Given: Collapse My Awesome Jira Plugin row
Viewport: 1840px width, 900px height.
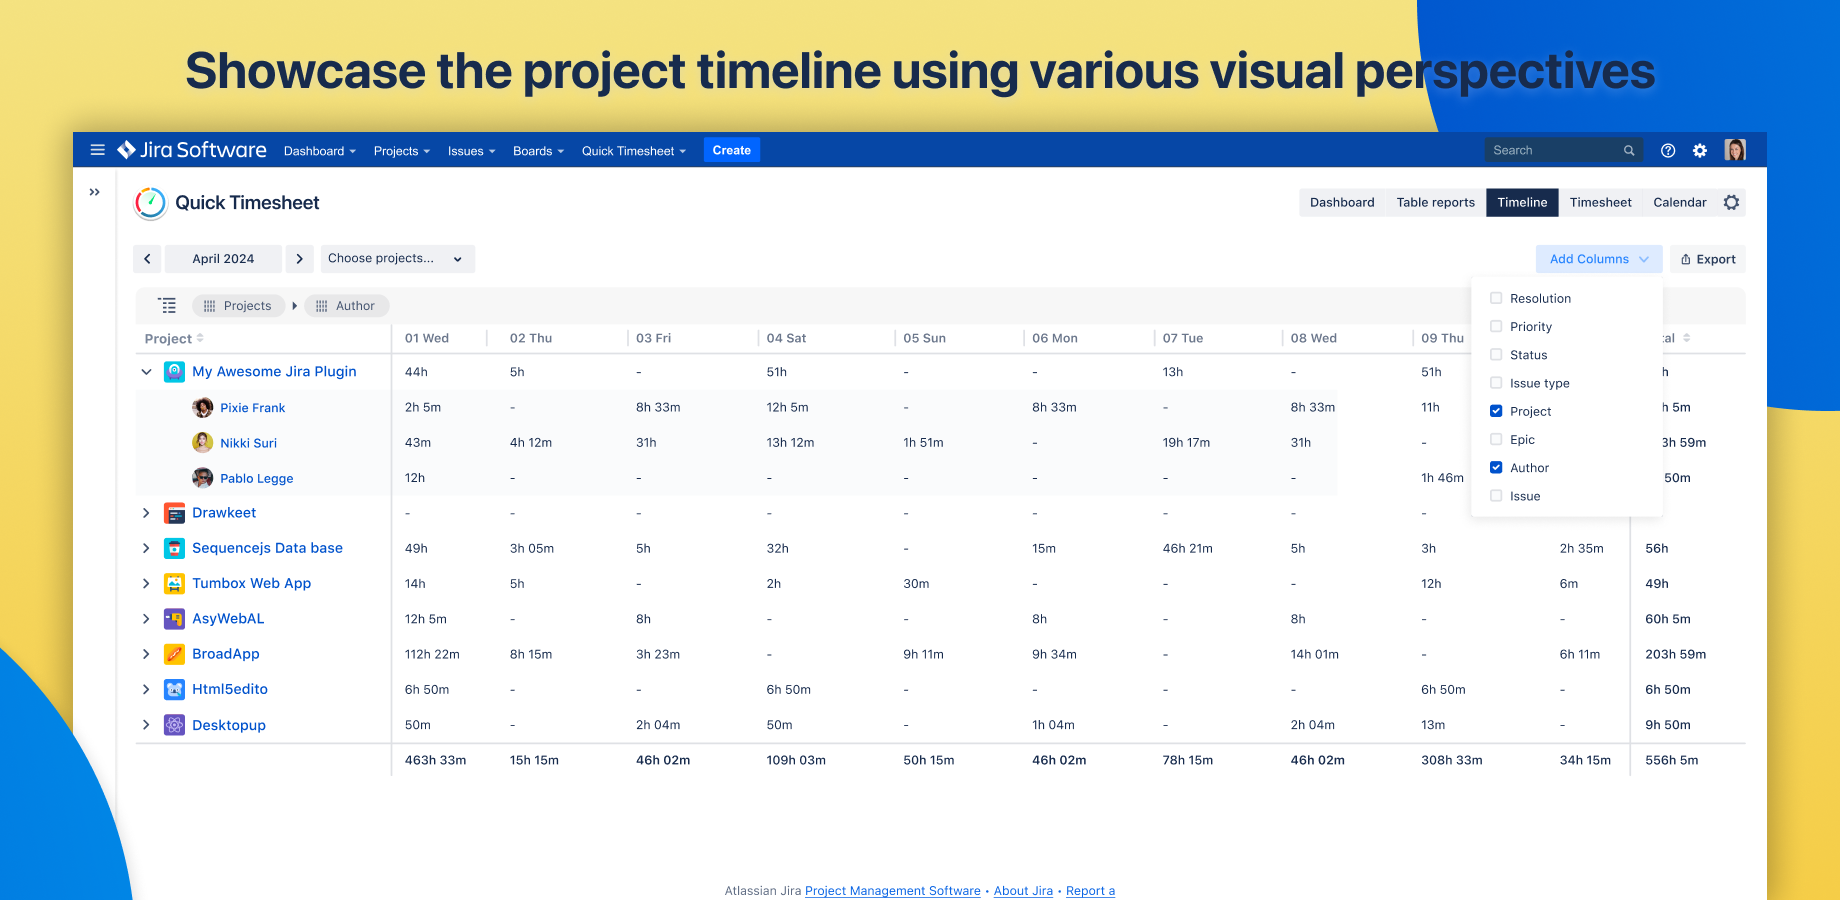Looking at the screenshot, I should click(146, 372).
